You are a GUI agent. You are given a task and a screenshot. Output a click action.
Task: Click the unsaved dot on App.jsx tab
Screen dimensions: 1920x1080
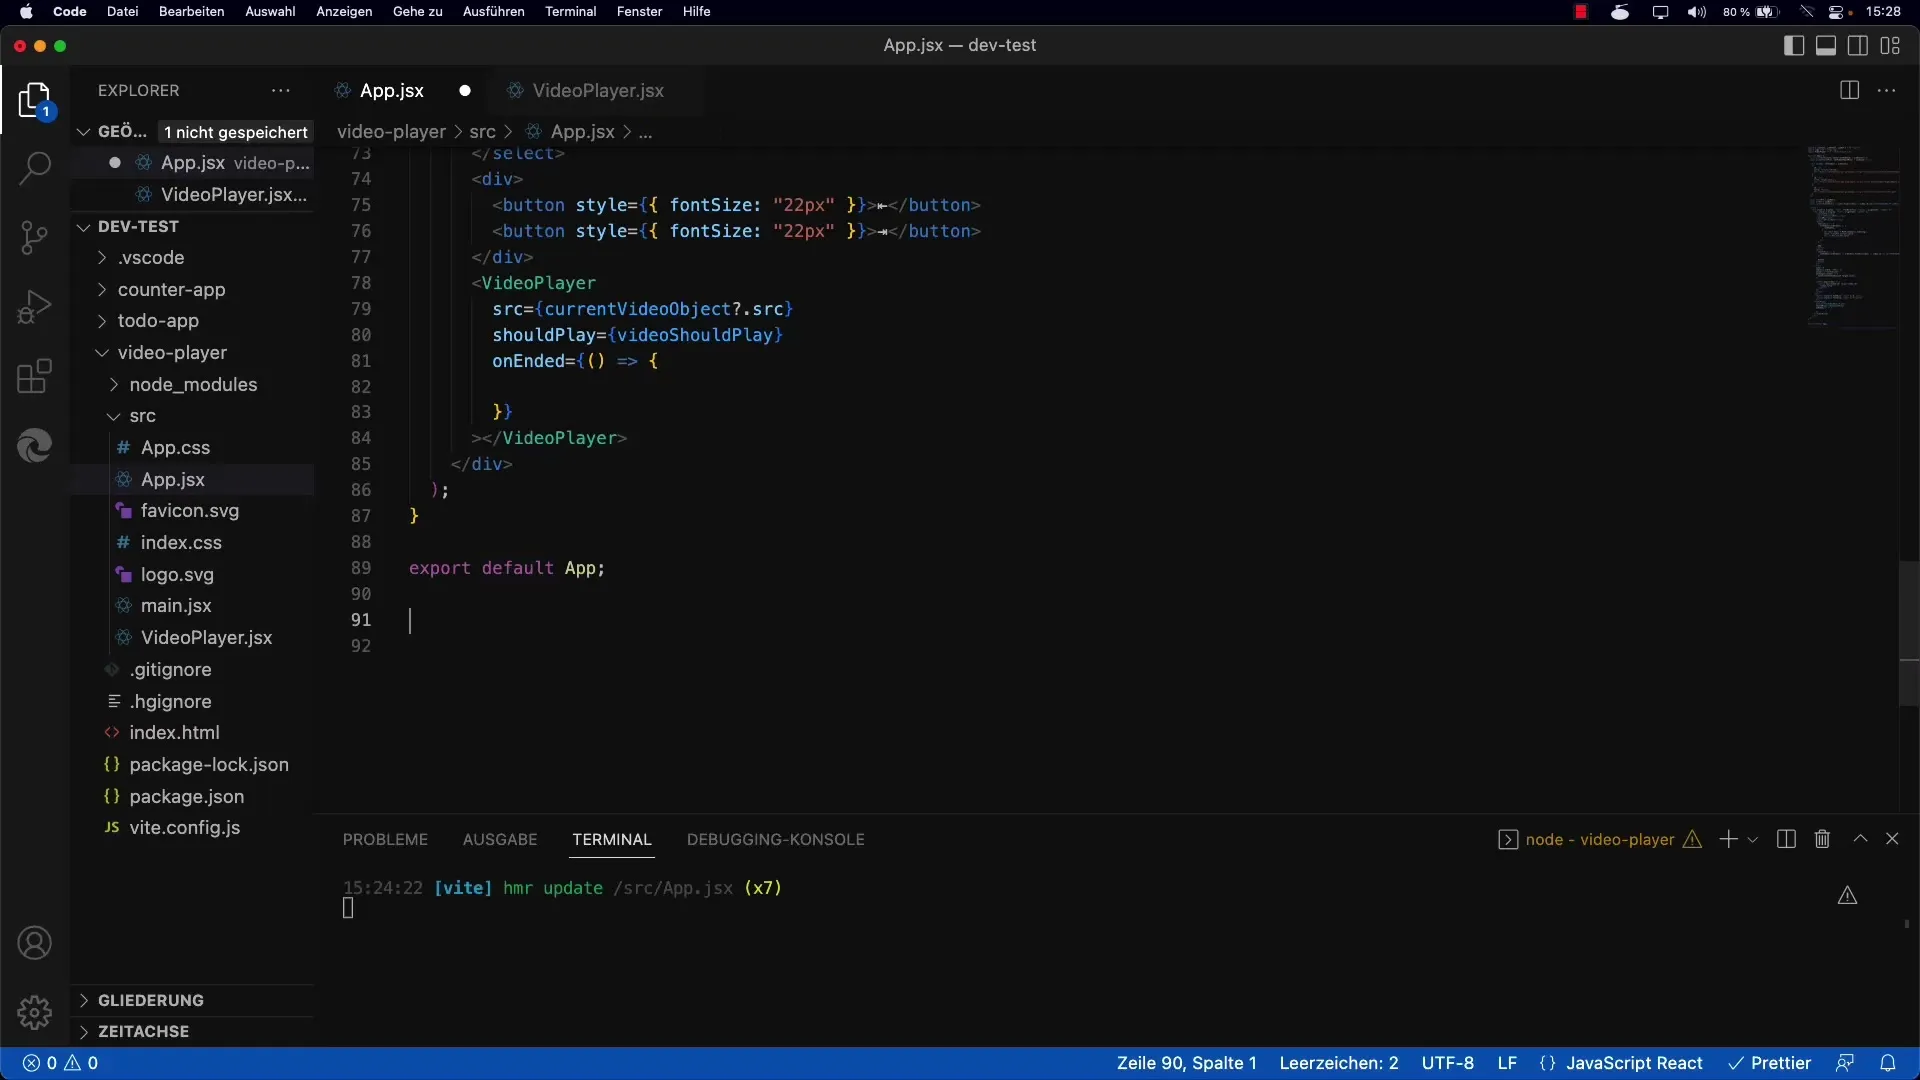click(465, 90)
